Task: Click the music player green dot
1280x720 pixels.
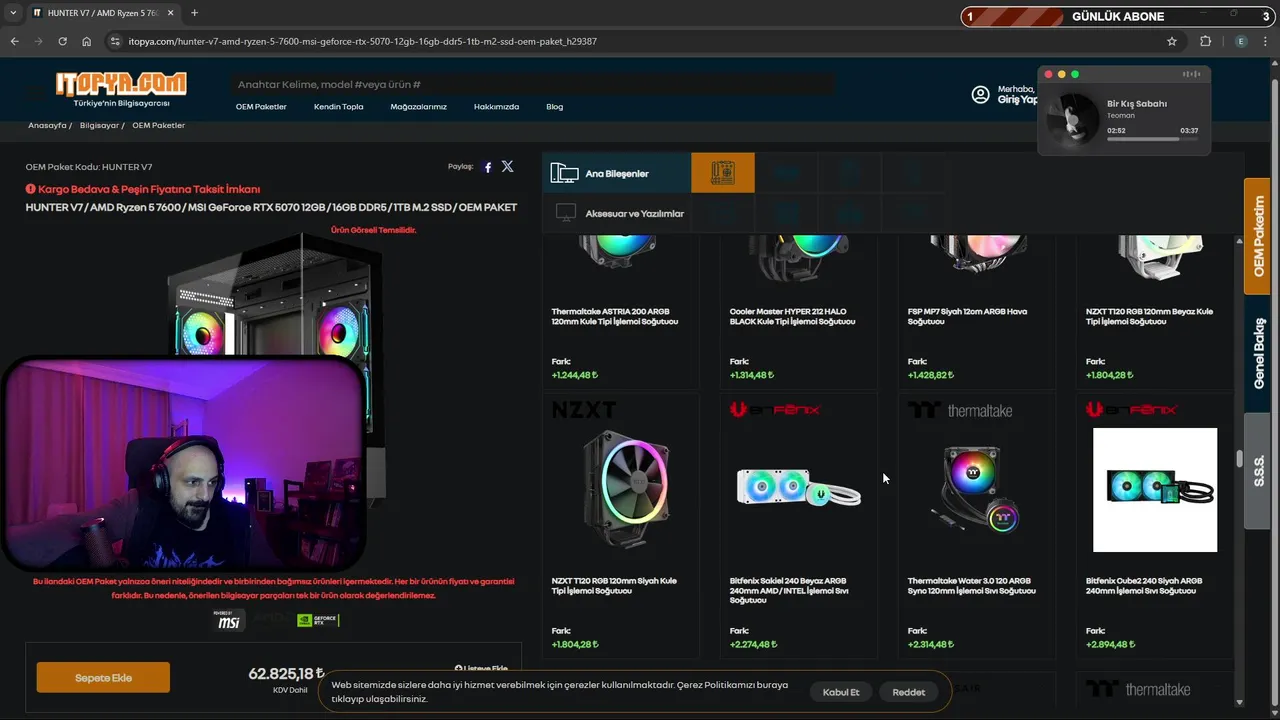Action: click(1075, 74)
